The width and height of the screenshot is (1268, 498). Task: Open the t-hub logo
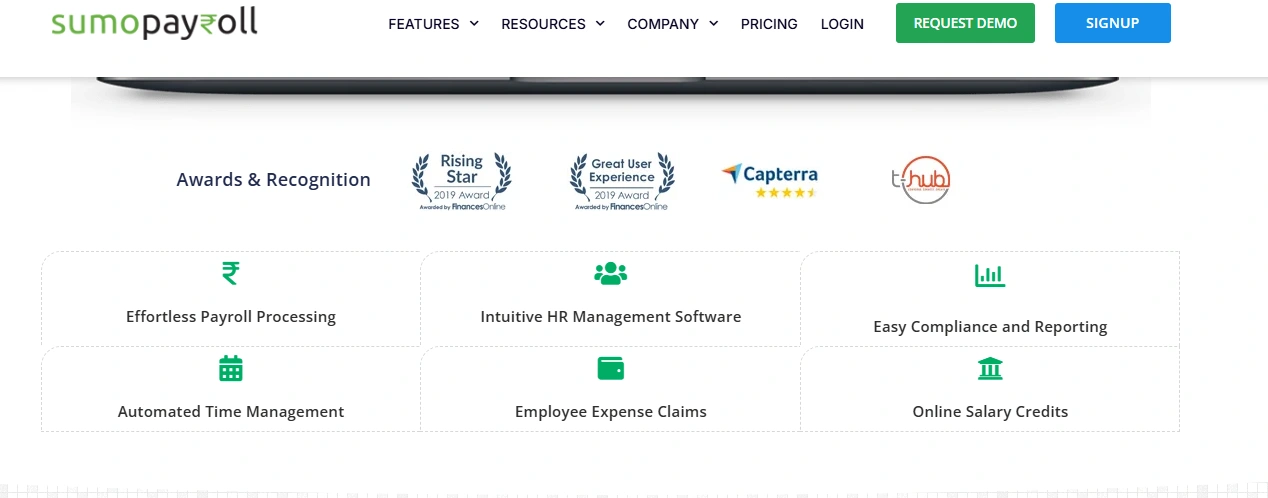(x=920, y=180)
